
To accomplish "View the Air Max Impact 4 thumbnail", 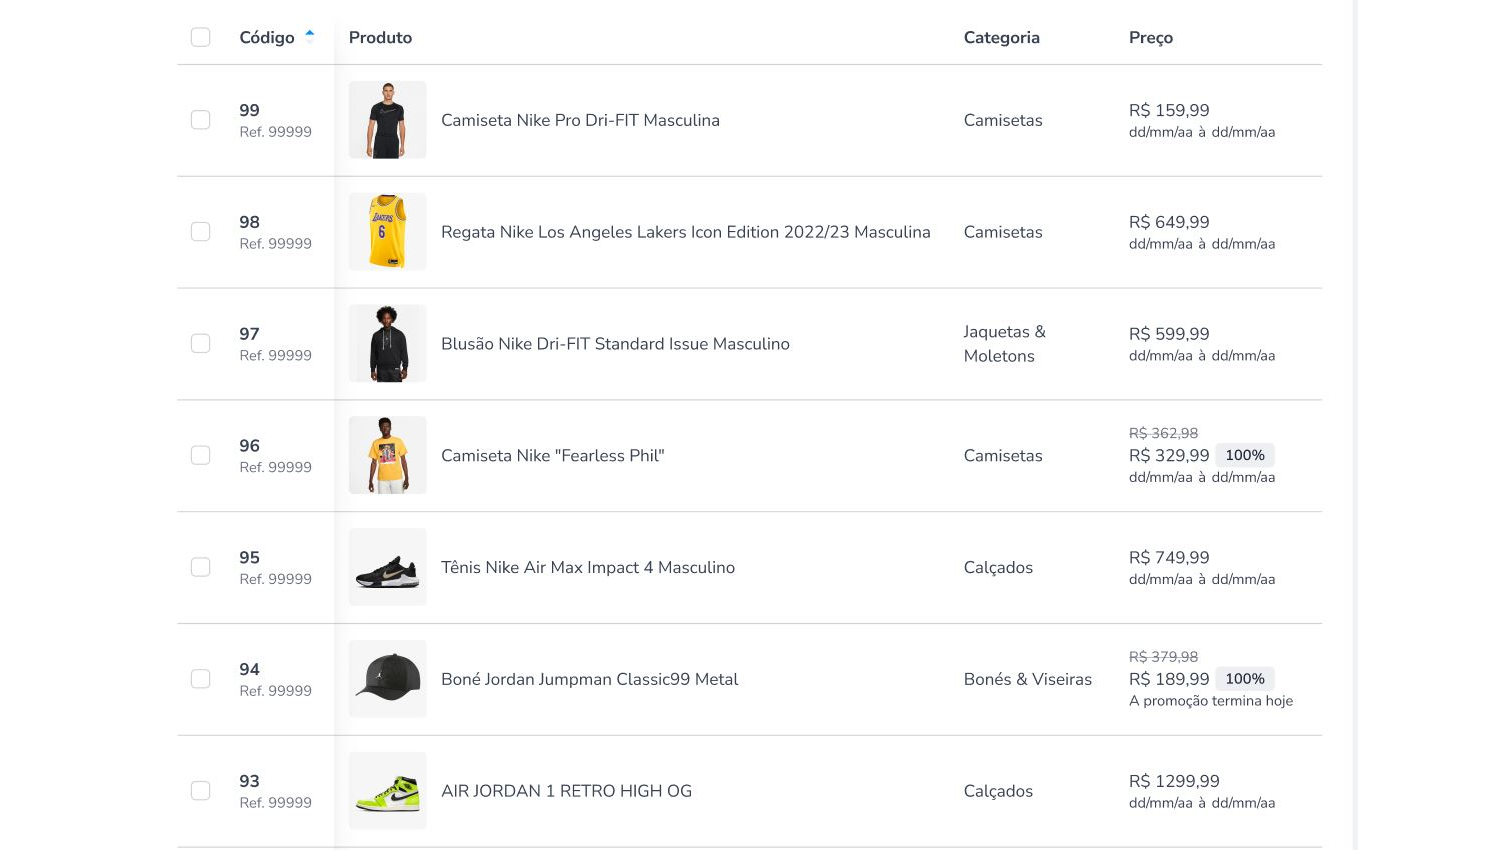I will coord(387,568).
